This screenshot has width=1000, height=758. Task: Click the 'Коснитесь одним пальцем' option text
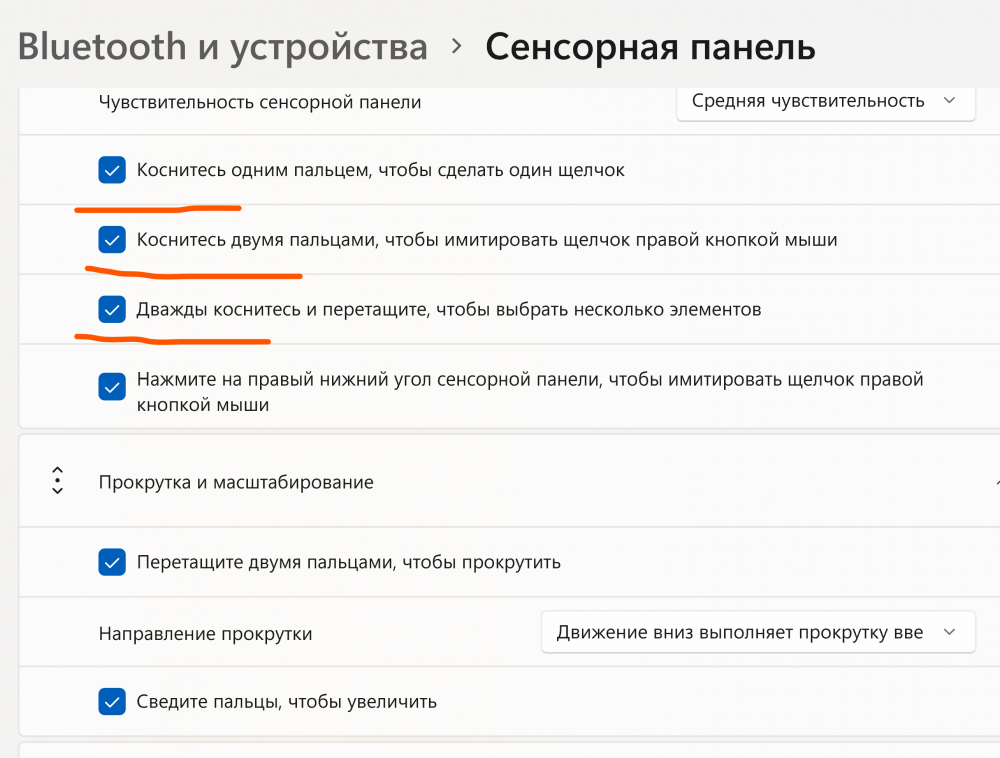pos(380,170)
